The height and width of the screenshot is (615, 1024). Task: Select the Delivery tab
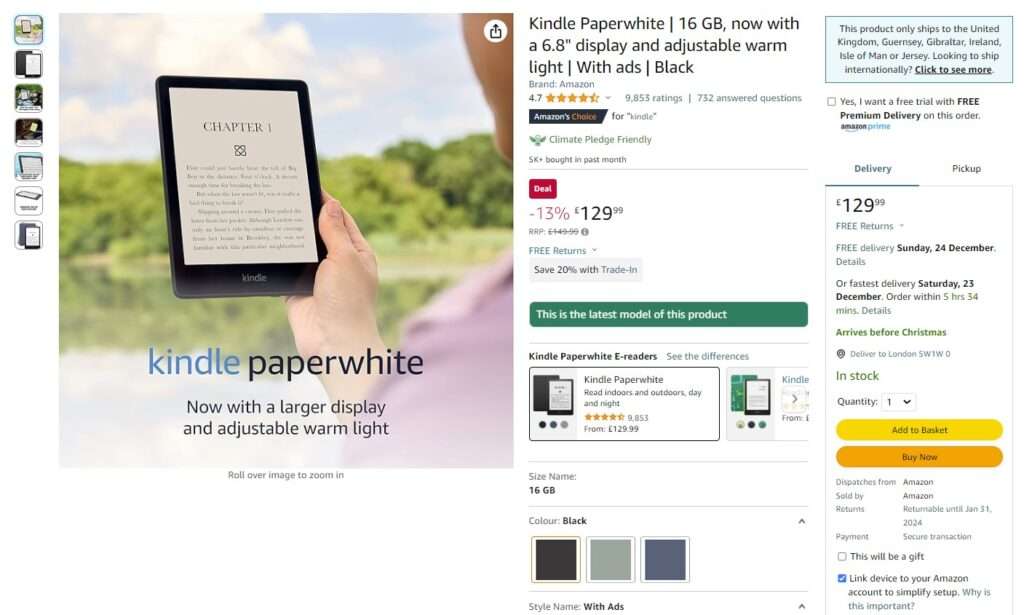[x=872, y=168]
